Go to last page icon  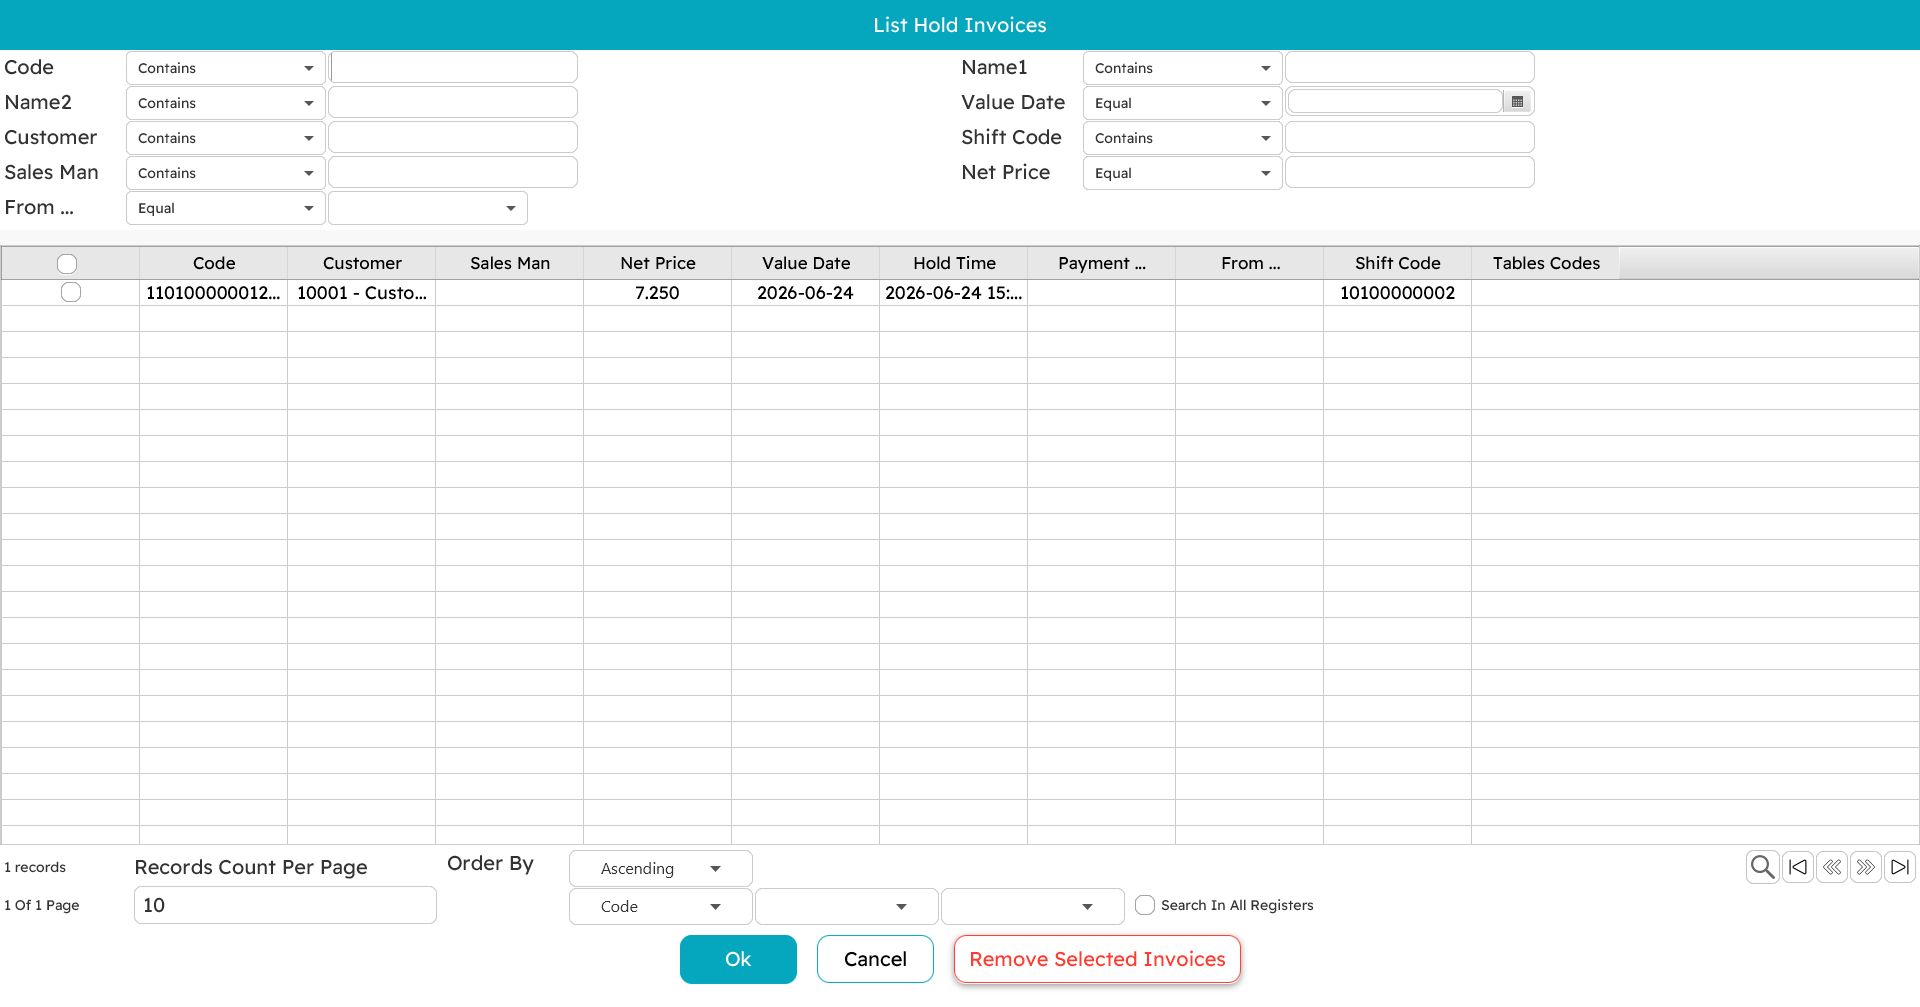tap(1900, 867)
